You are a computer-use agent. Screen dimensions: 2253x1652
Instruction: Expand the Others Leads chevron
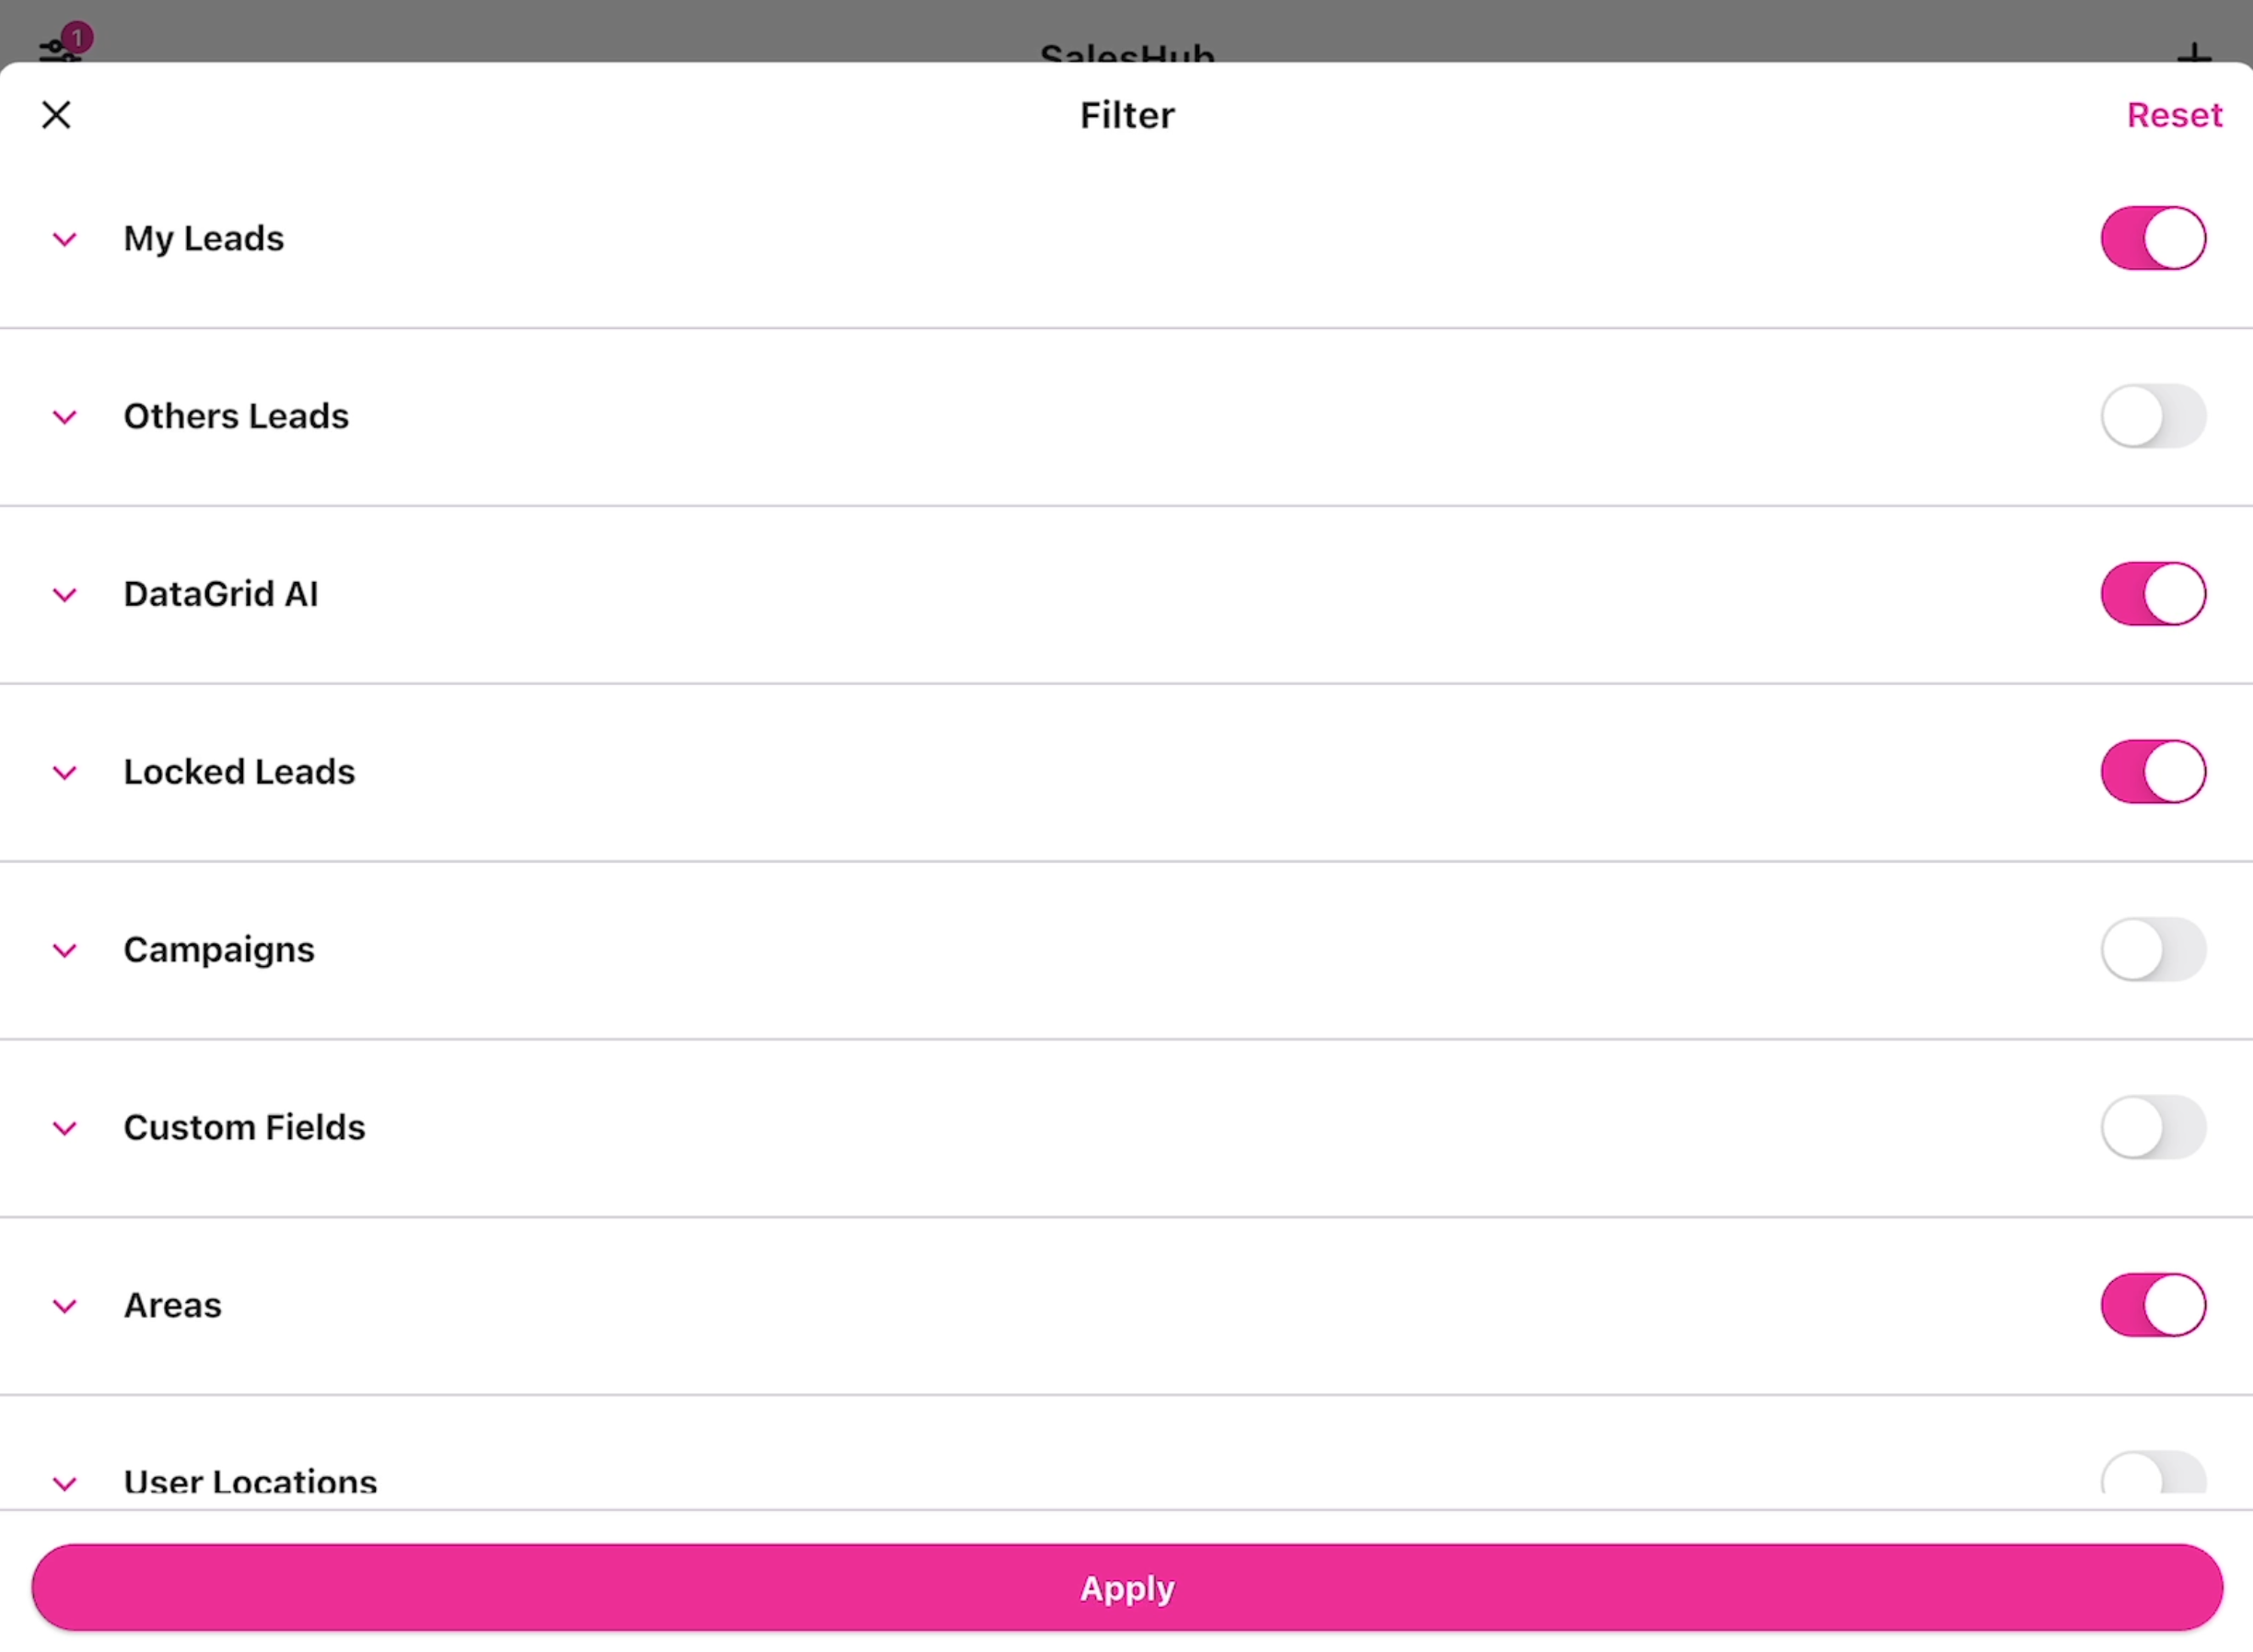coord(65,417)
